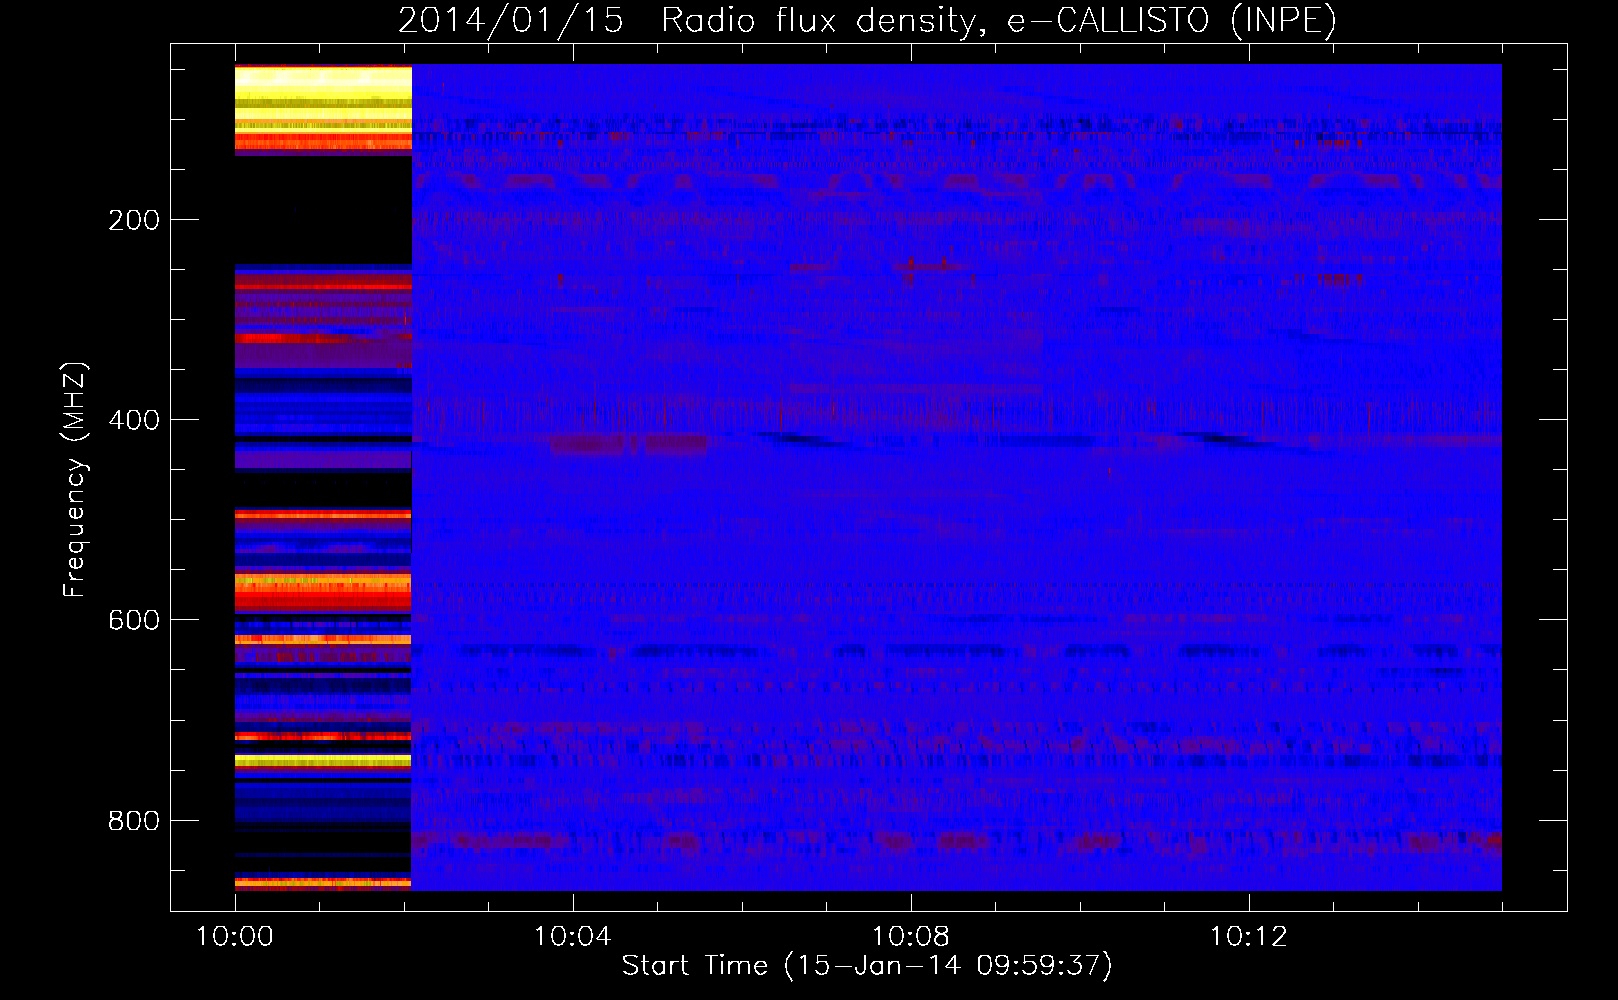Click the 200 frequency tick label

tap(134, 220)
